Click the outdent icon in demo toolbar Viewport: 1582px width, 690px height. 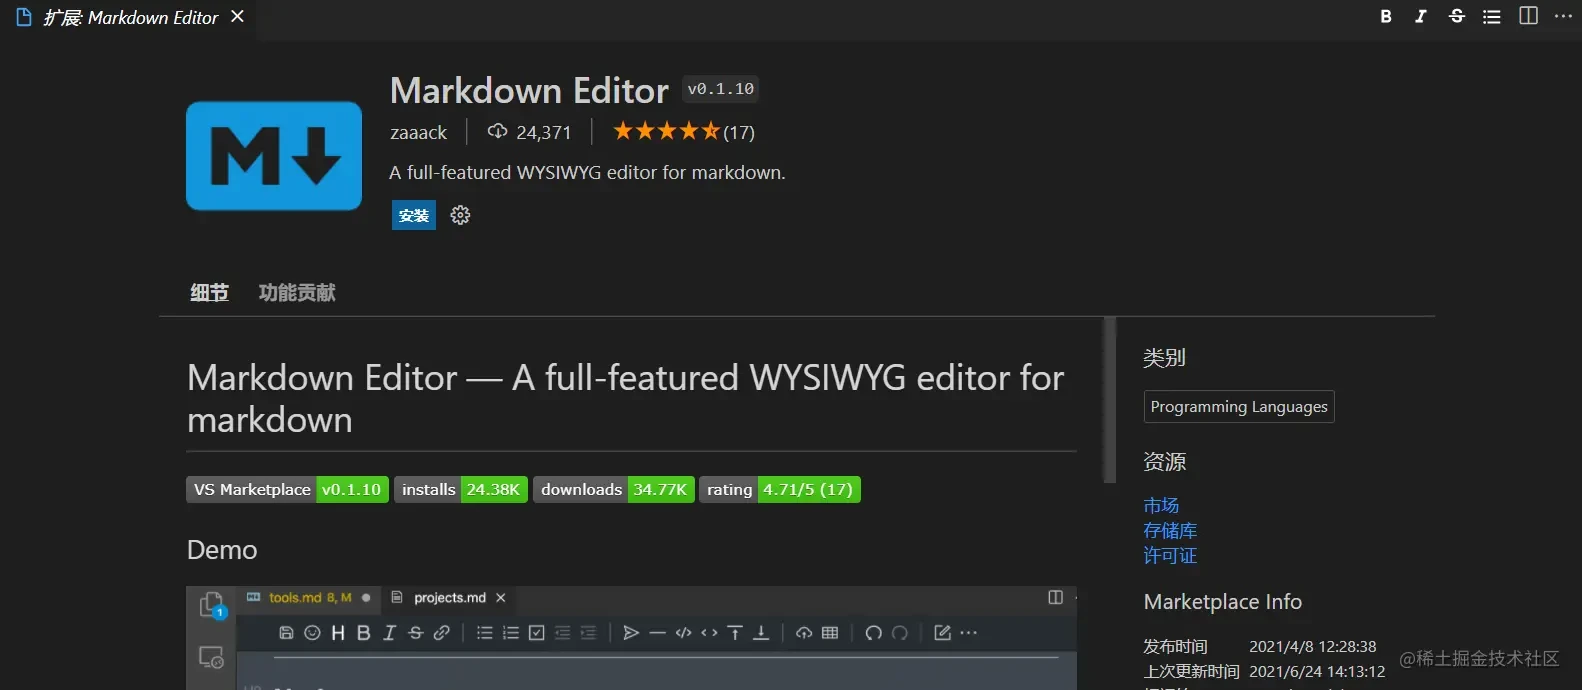tap(562, 633)
